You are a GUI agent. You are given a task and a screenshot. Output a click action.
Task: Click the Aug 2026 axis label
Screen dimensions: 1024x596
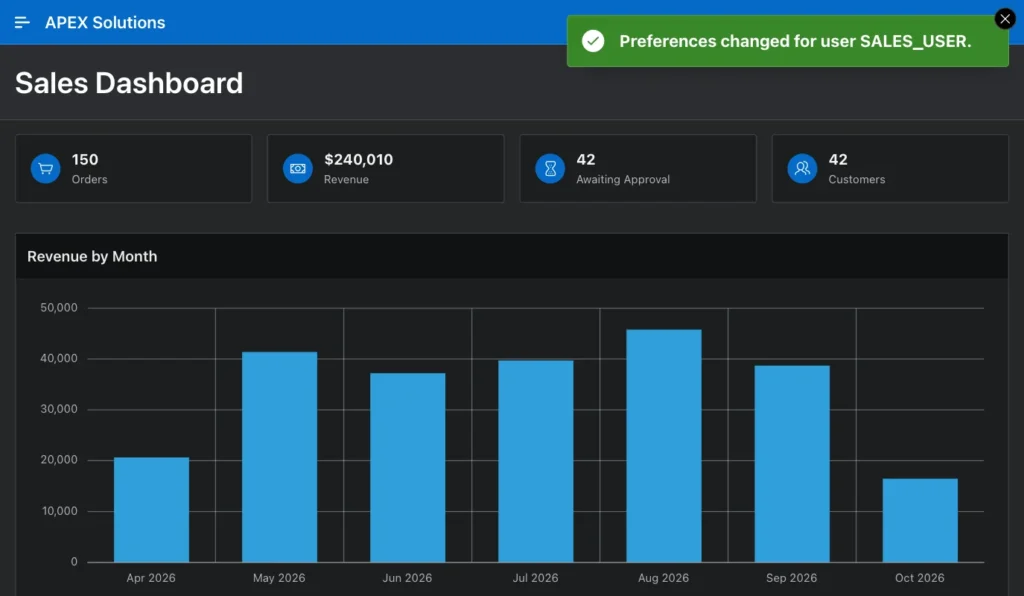[664, 578]
